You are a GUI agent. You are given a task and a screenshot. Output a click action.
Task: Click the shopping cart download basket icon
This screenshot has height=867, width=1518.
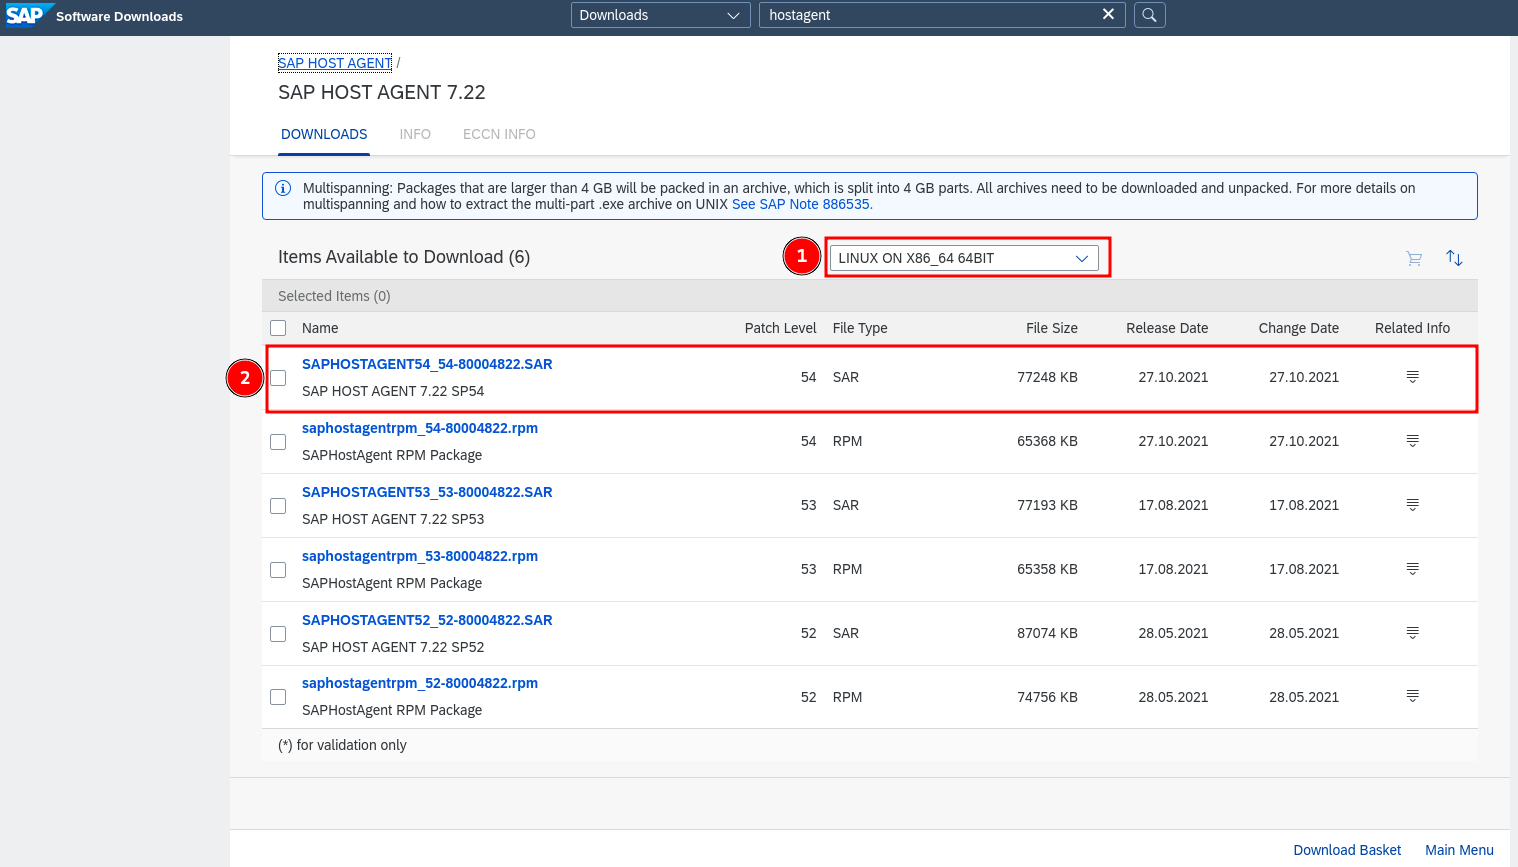pos(1413,259)
